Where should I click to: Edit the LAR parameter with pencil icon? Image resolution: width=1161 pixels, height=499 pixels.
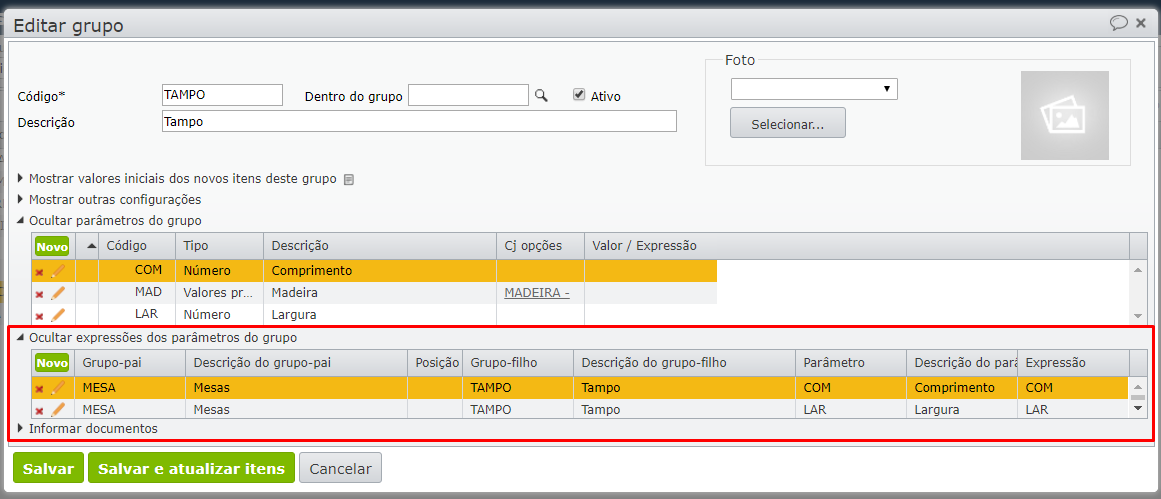(x=58, y=315)
